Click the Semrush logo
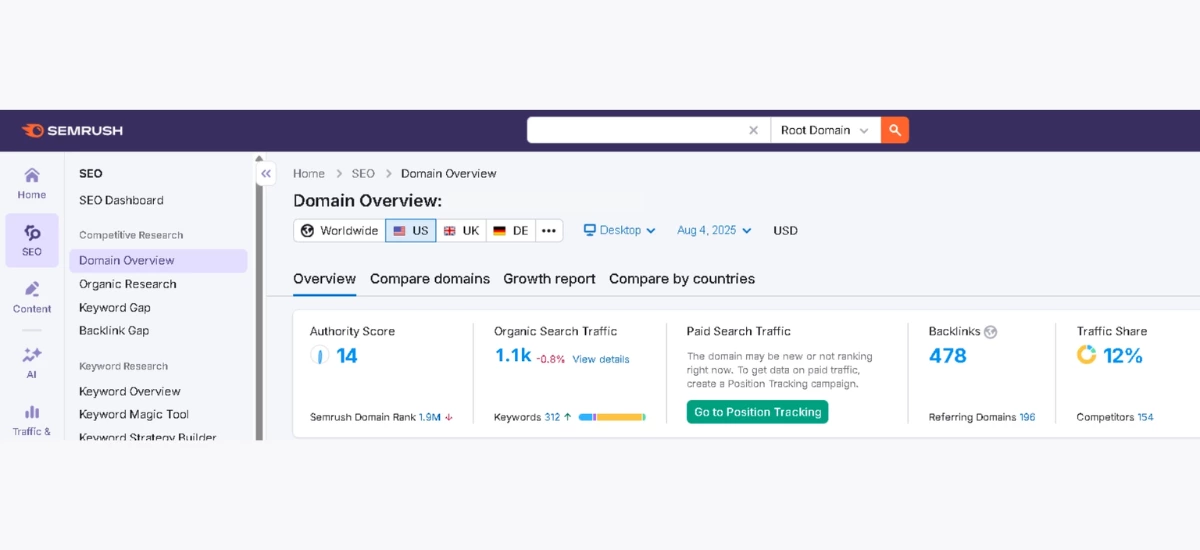The width and height of the screenshot is (1200, 550). tap(72, 130)
